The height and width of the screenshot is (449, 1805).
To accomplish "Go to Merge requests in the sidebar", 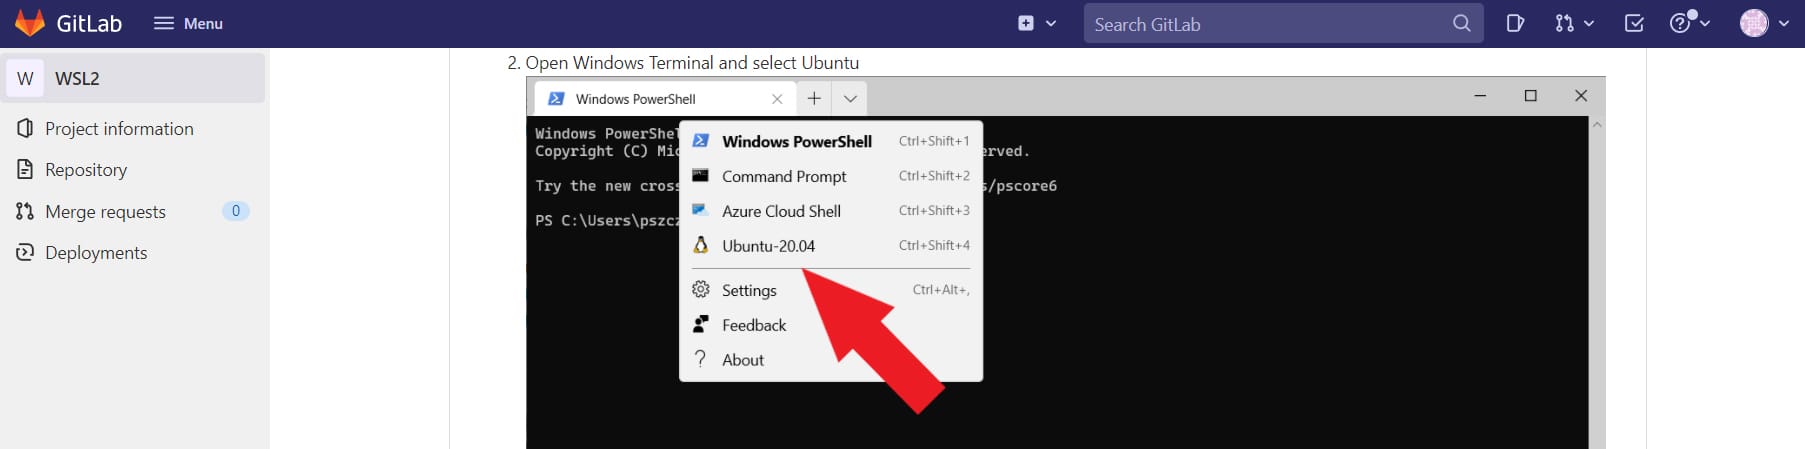I will 105,212.
